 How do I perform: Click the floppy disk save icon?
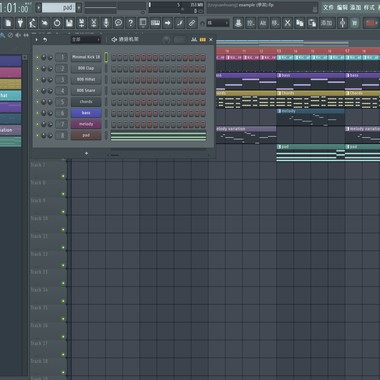tap(69, 23)
